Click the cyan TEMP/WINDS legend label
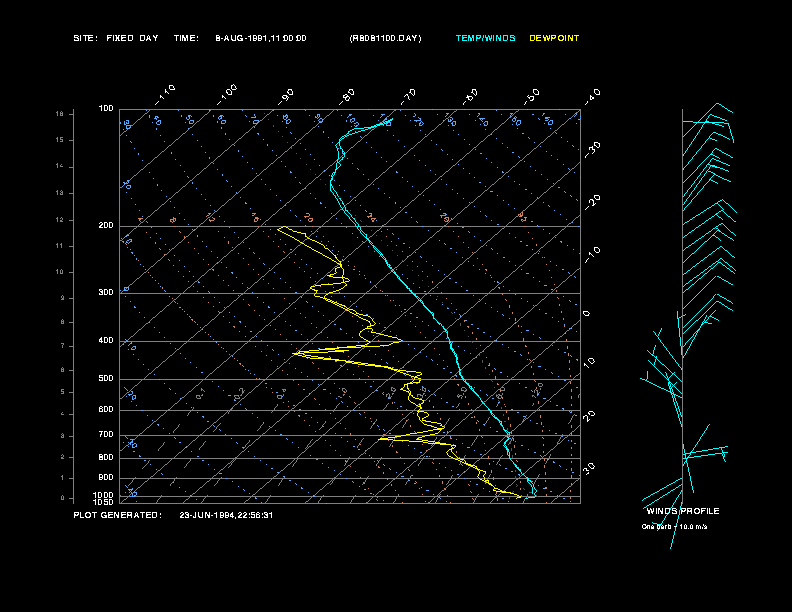Viewport: 792px width, 612px height. tap(485, 38)
